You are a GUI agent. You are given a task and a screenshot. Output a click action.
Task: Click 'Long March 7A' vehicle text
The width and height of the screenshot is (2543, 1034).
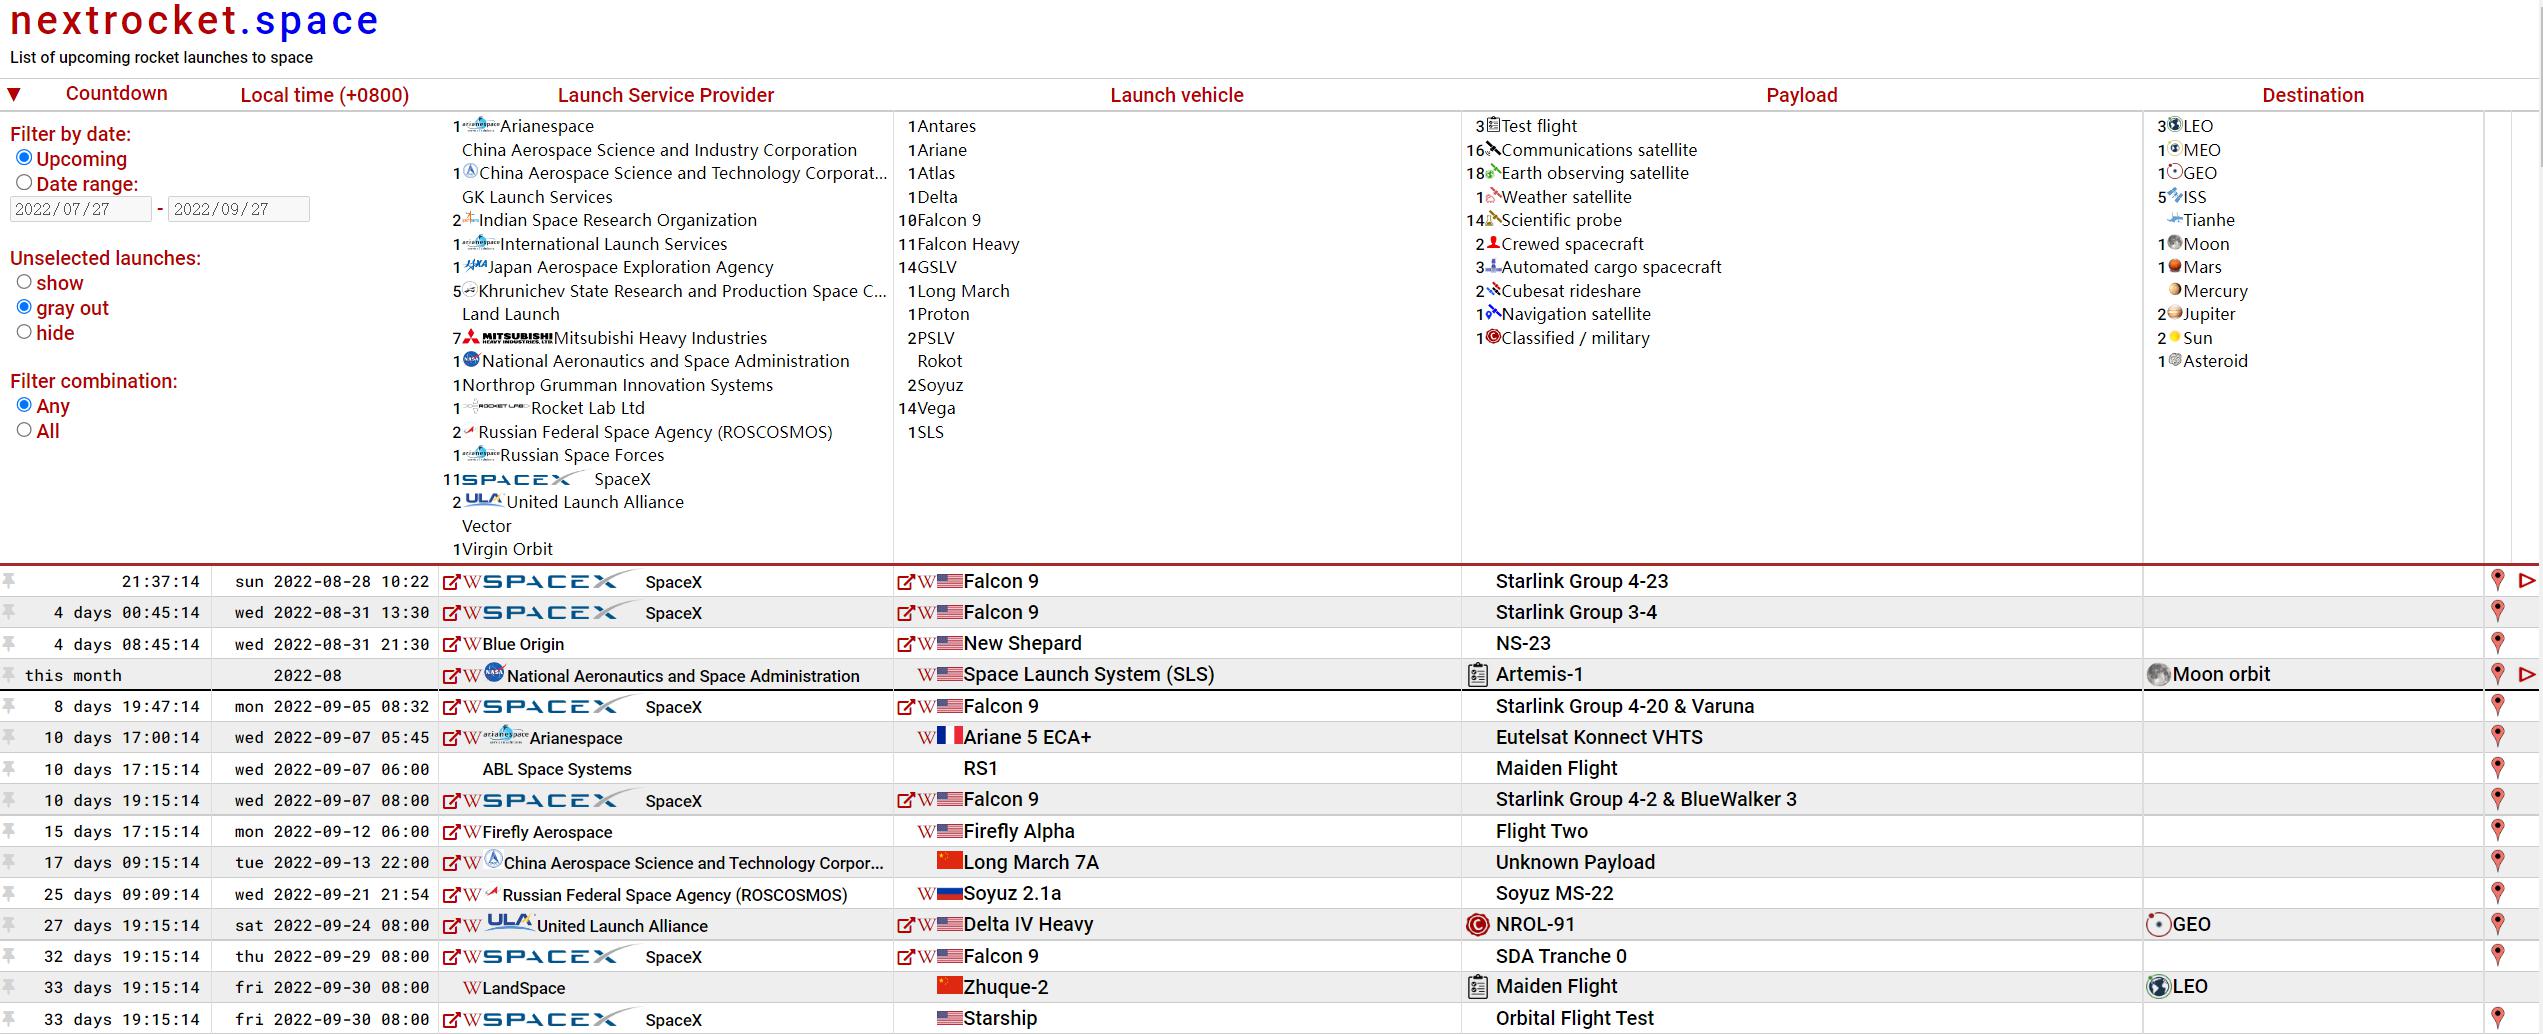[x=1031, y=862]
